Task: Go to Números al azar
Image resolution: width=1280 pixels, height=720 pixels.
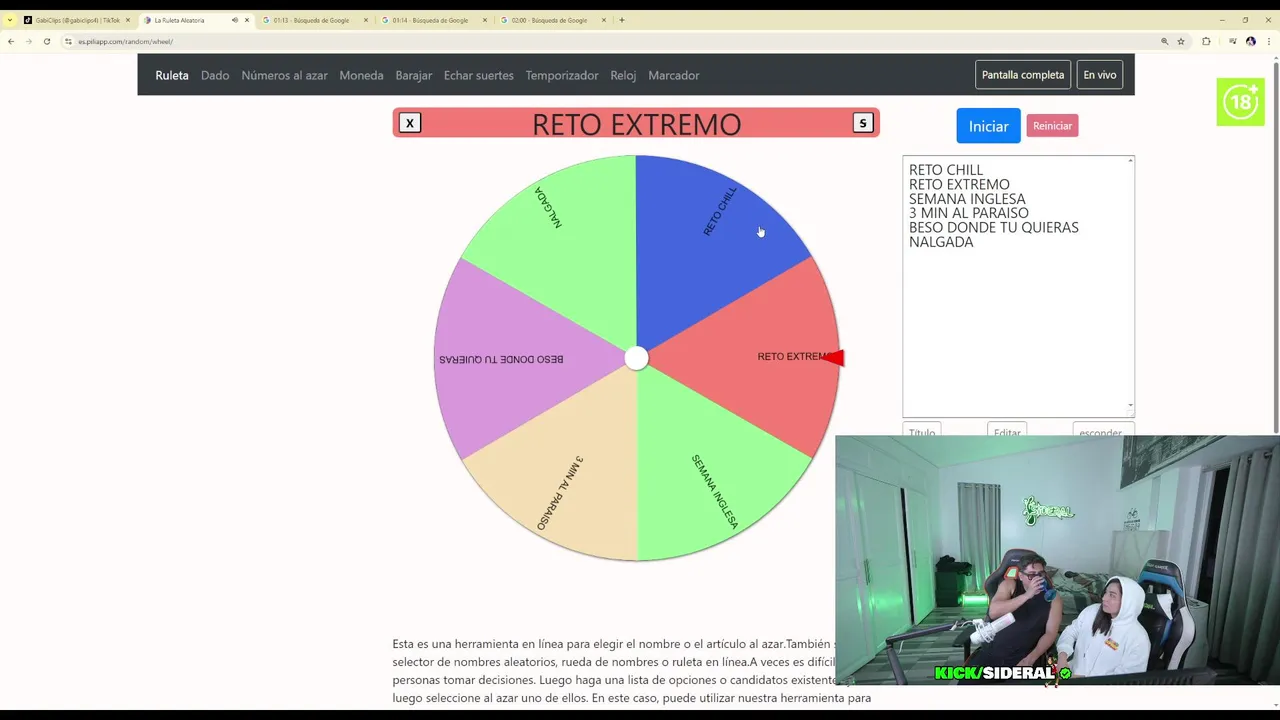Action: 284,75
